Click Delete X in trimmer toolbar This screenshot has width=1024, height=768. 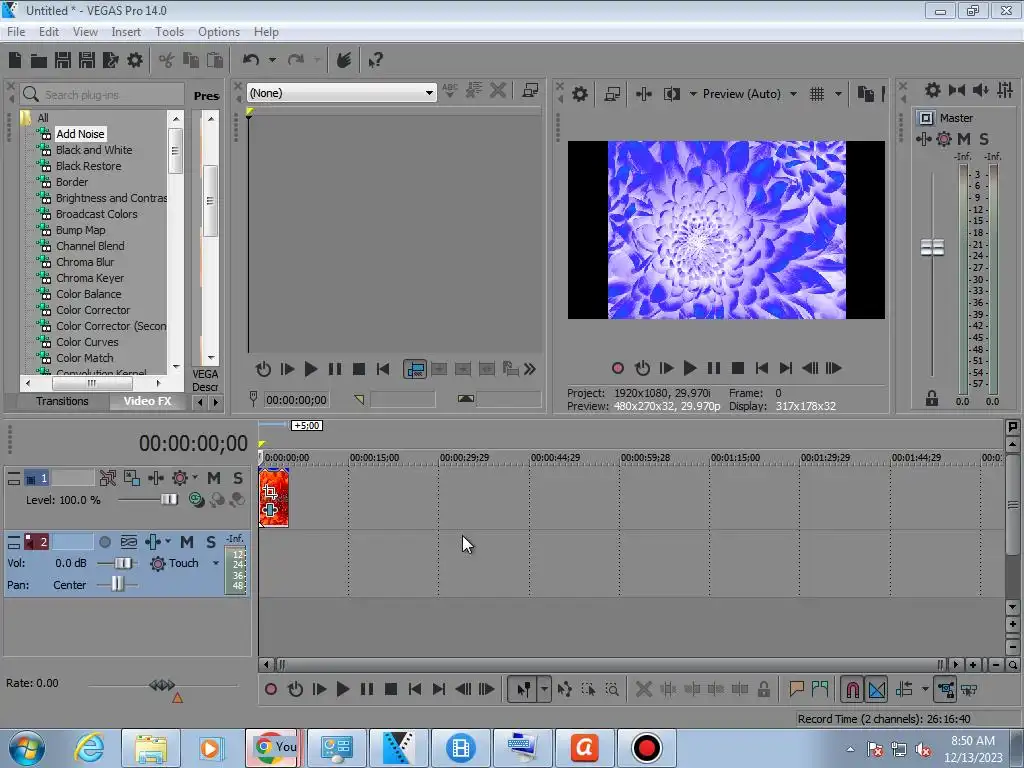click(x=498, y=90)
